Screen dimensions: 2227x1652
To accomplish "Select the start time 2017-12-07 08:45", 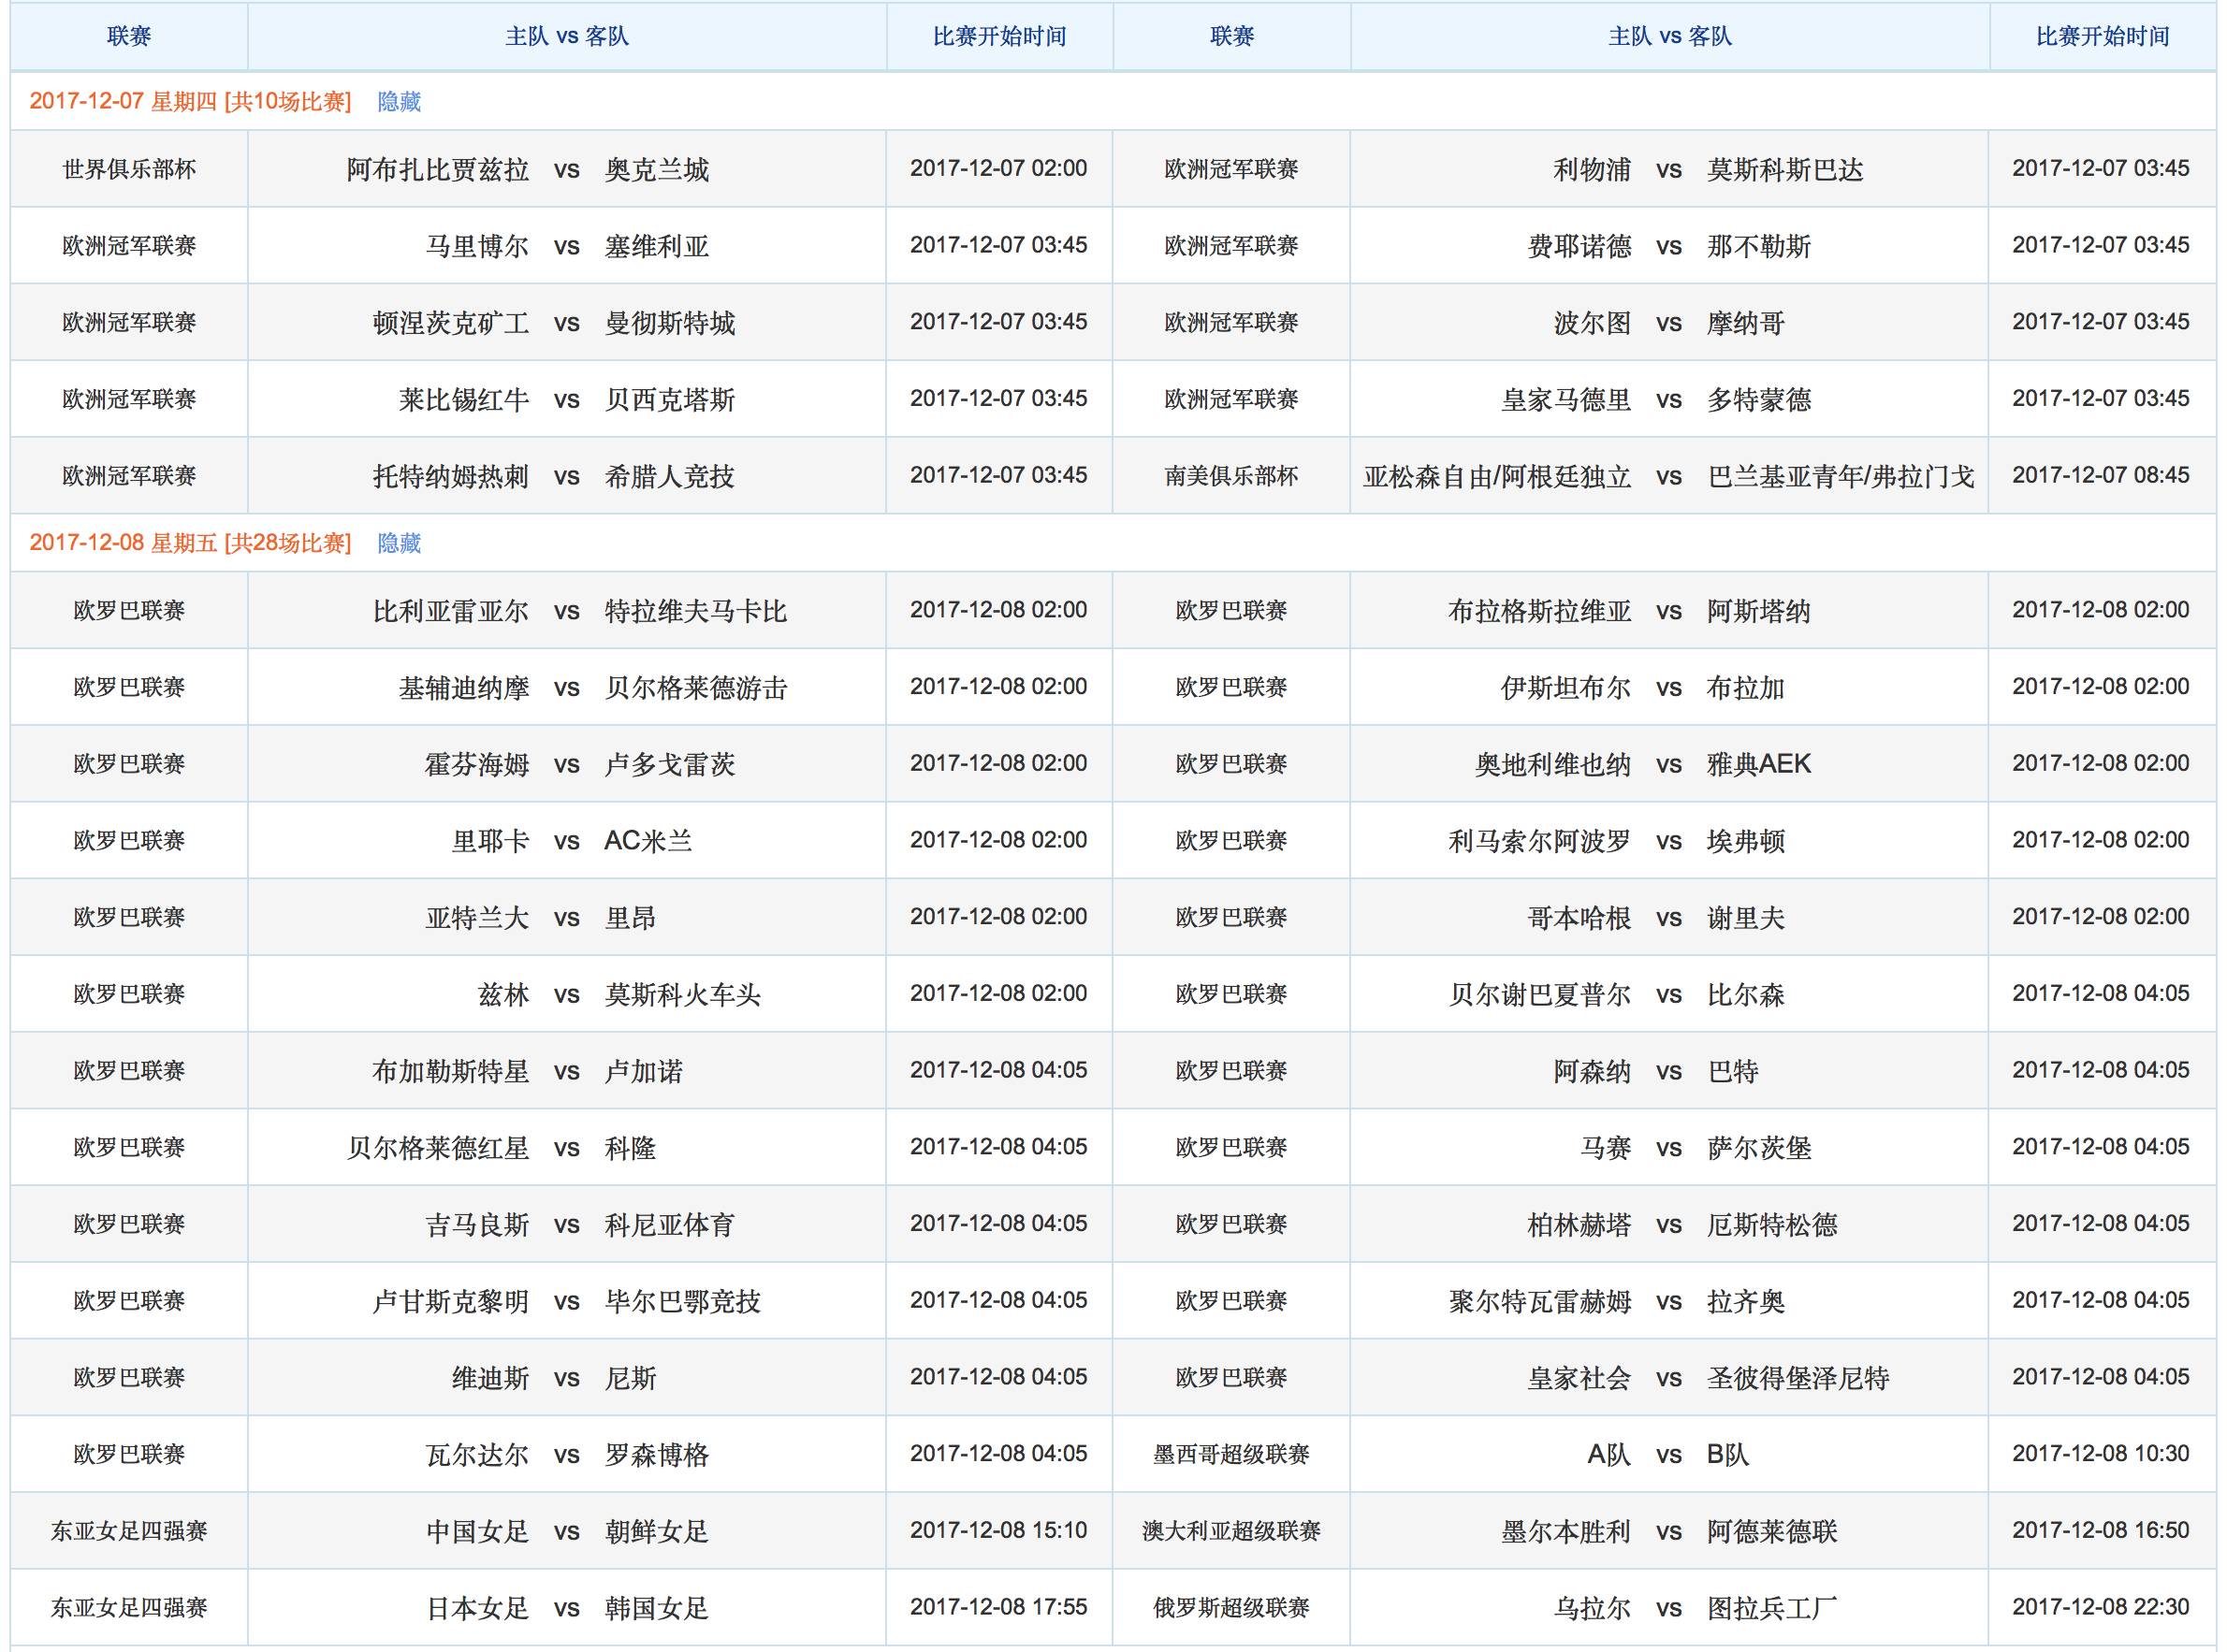I will 2101,475.
